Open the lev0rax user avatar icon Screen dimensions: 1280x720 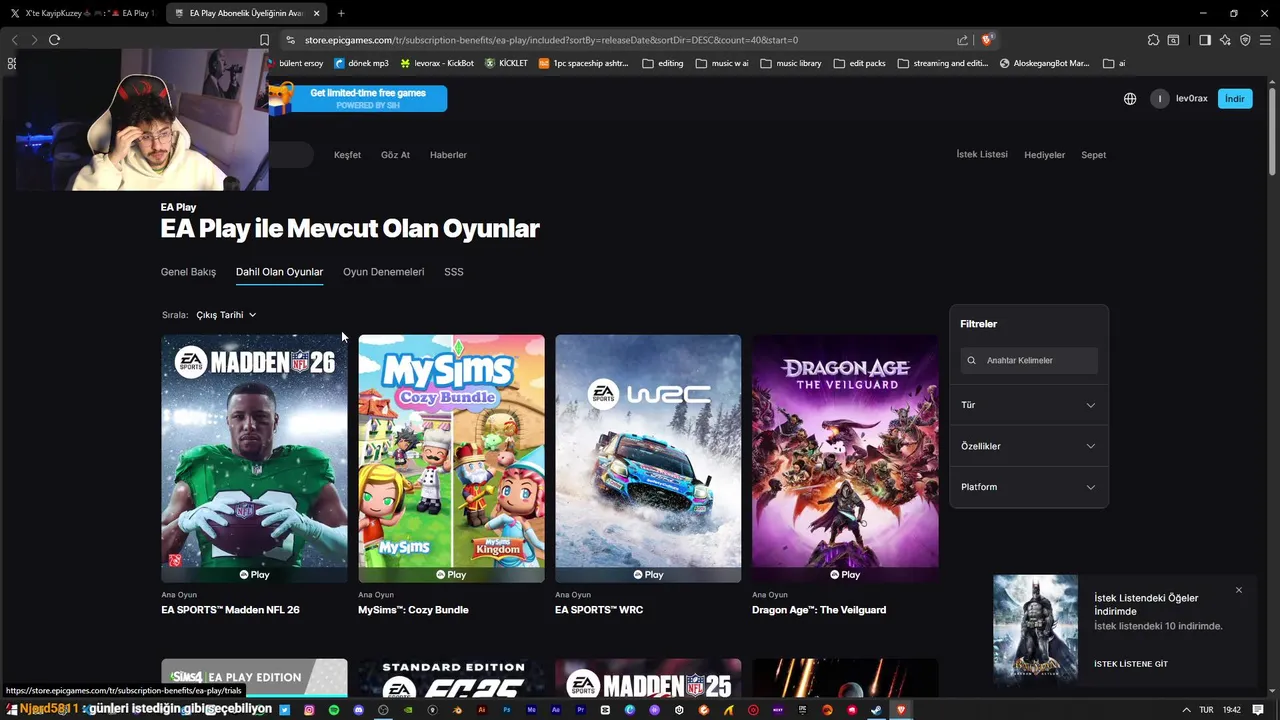coord(1159,99)
